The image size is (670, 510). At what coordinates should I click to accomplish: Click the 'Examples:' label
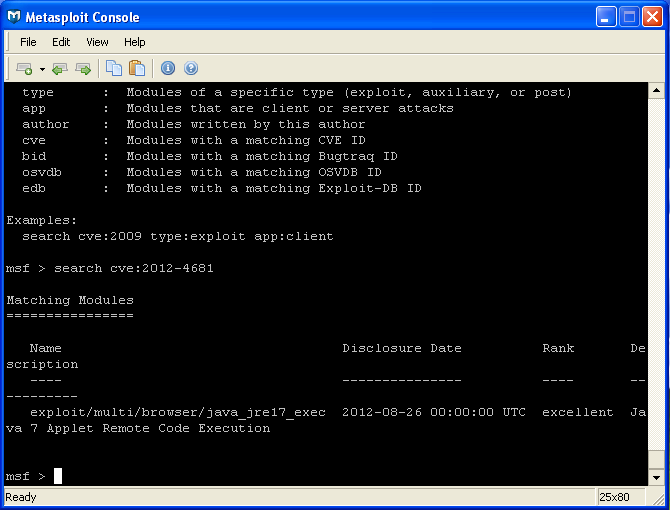click(x=41, y=220)
